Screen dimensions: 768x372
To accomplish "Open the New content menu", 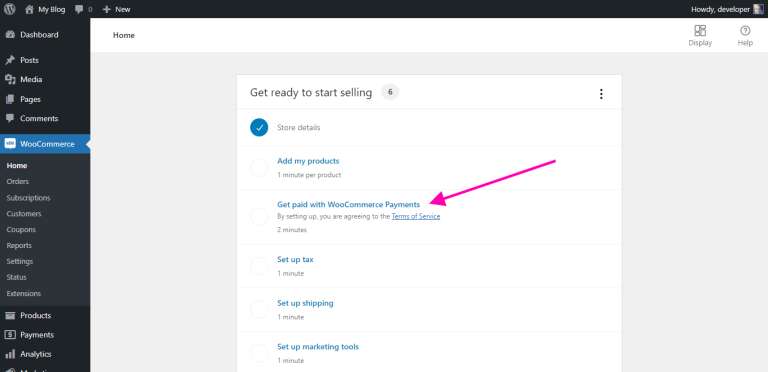I will point(117,9).
